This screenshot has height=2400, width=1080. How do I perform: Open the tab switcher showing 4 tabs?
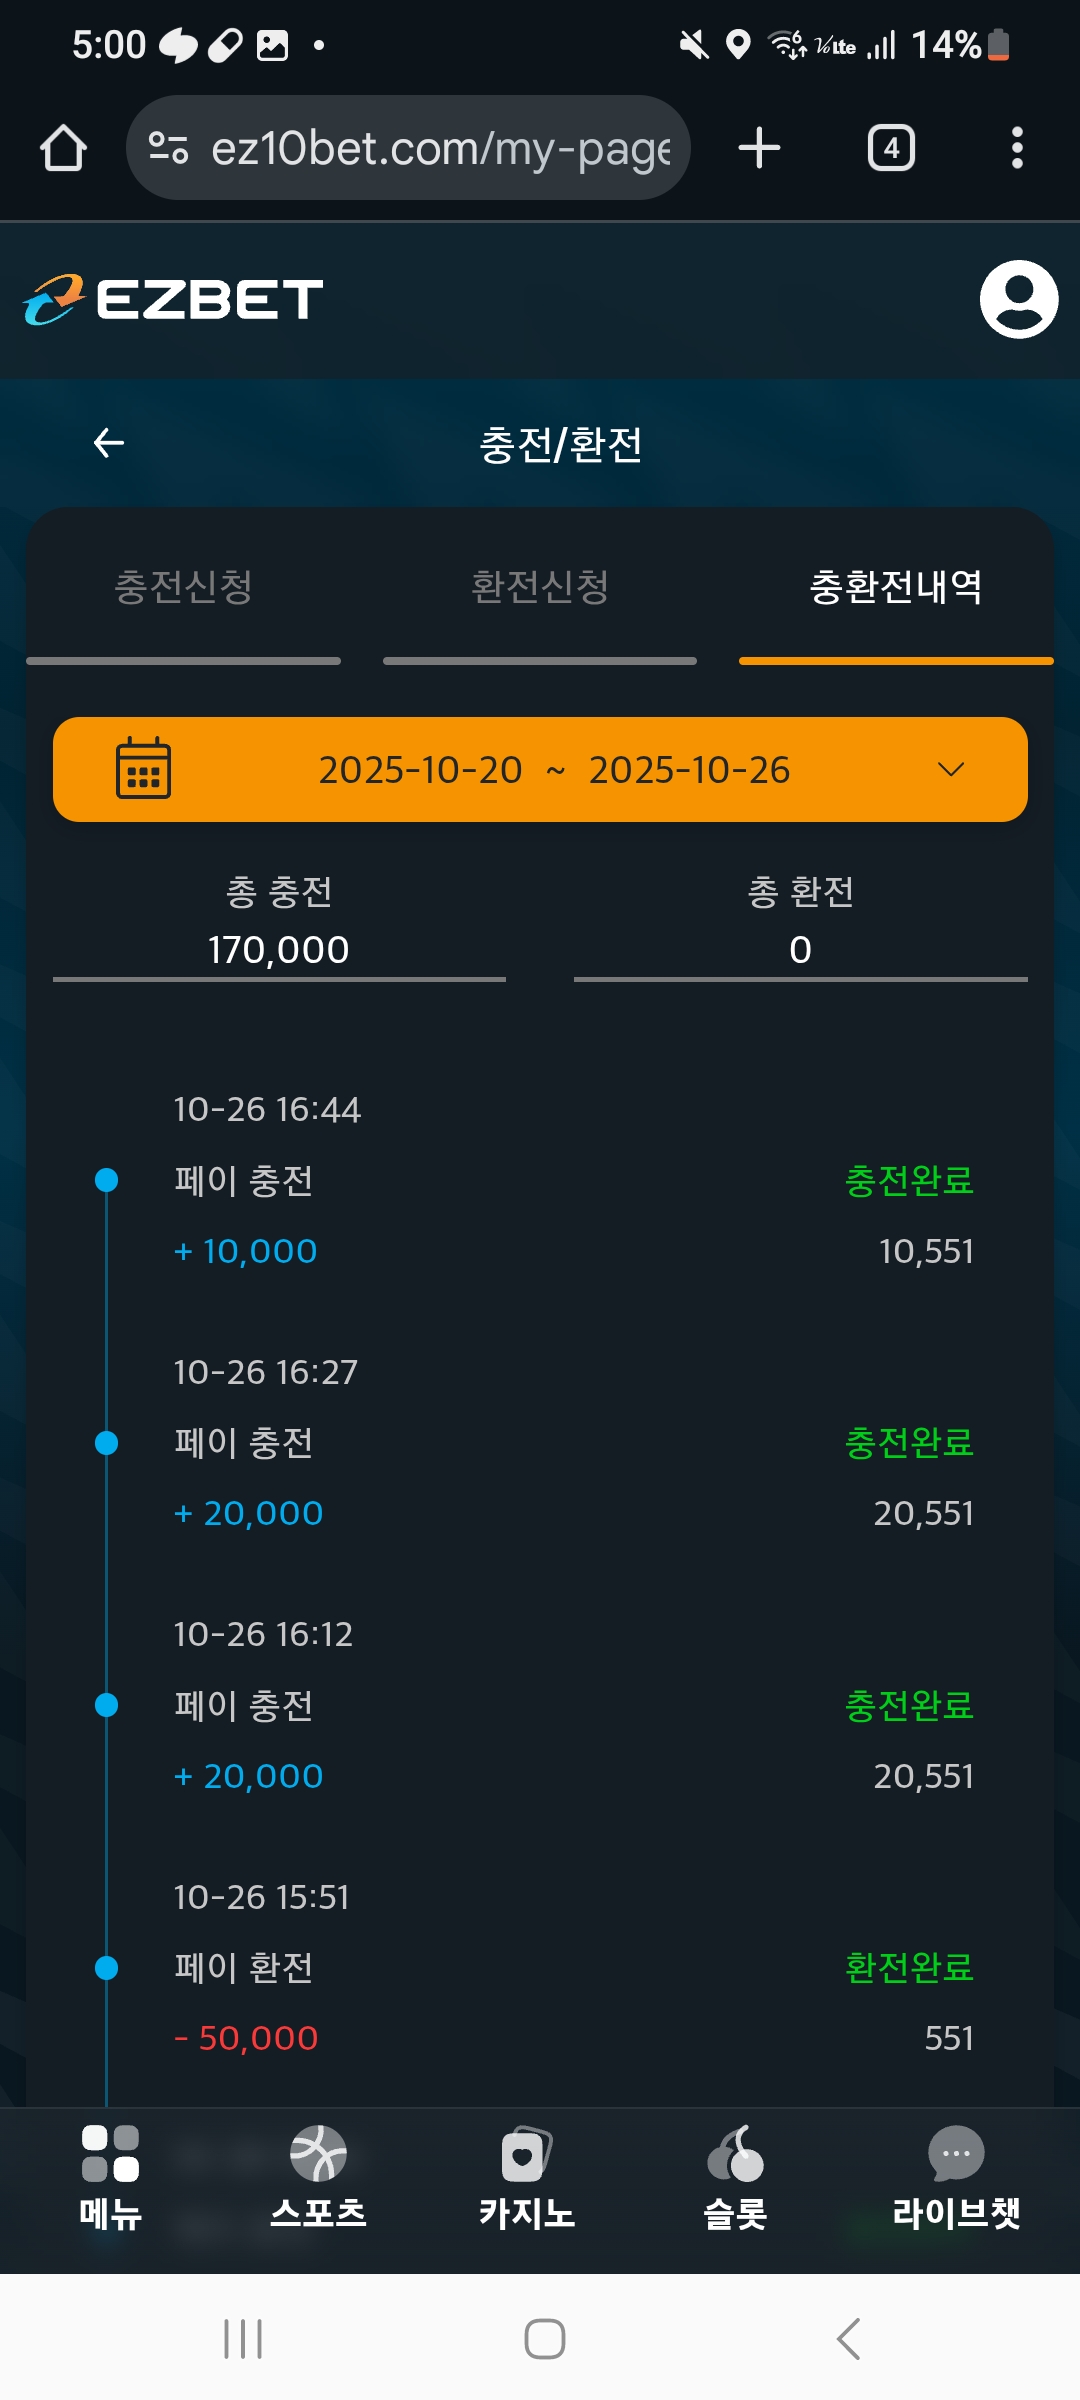(890, 148)
